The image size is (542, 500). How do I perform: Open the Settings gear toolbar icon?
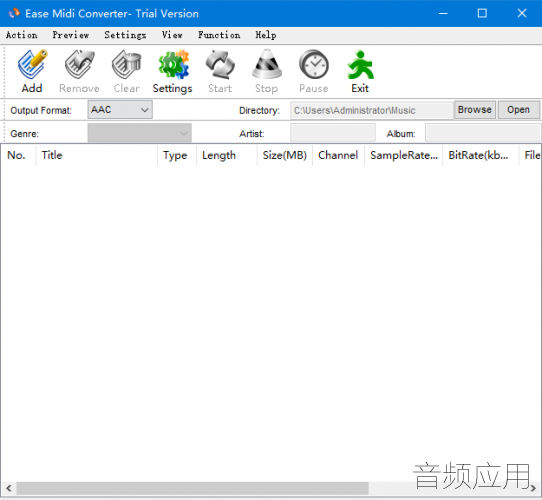173,64
